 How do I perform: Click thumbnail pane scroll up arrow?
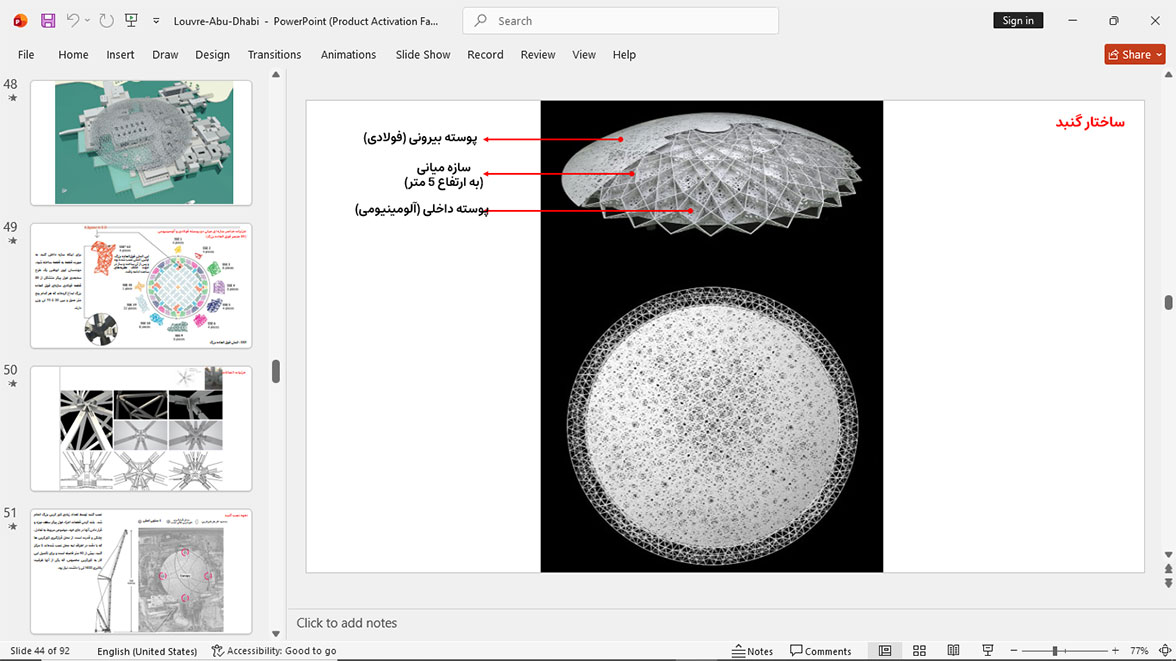pyautogui.click(x=276, y=75)
